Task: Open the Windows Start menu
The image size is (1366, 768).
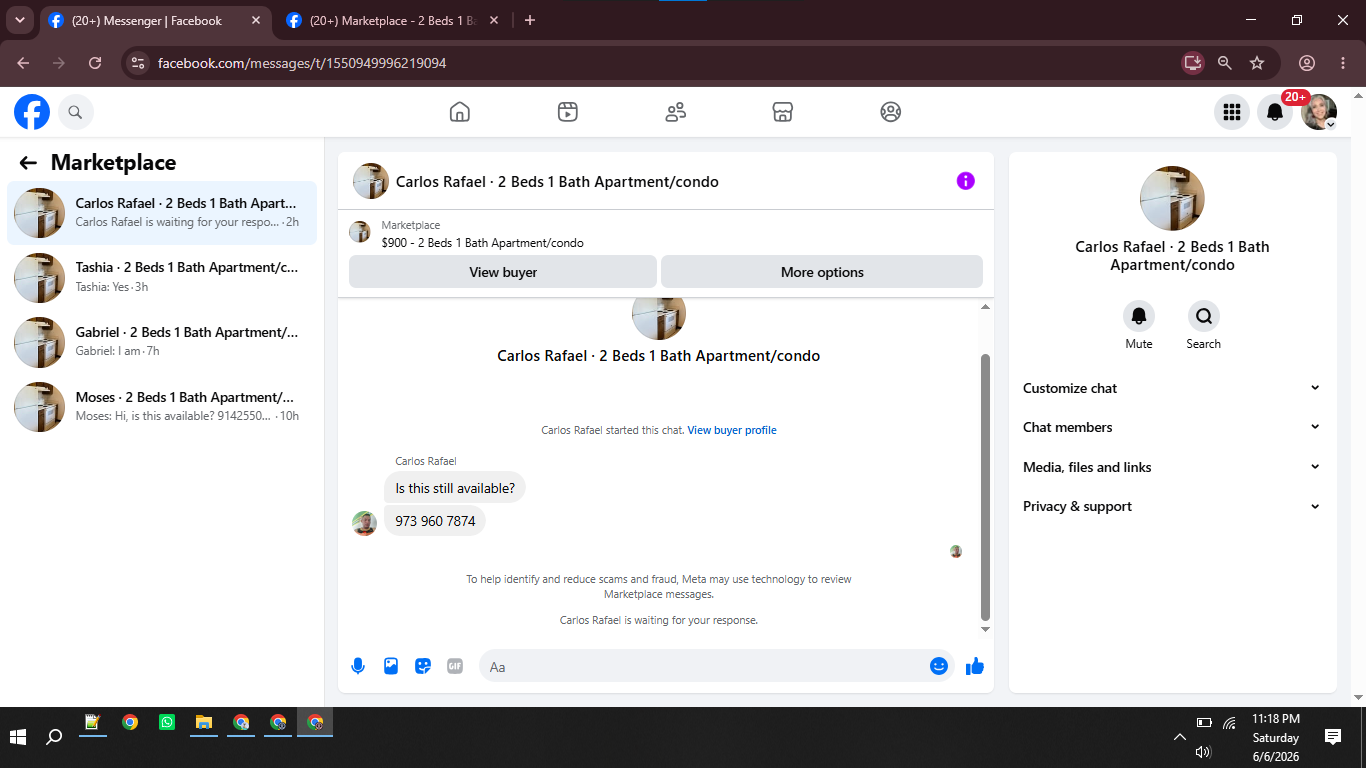Action: [18, 737]
